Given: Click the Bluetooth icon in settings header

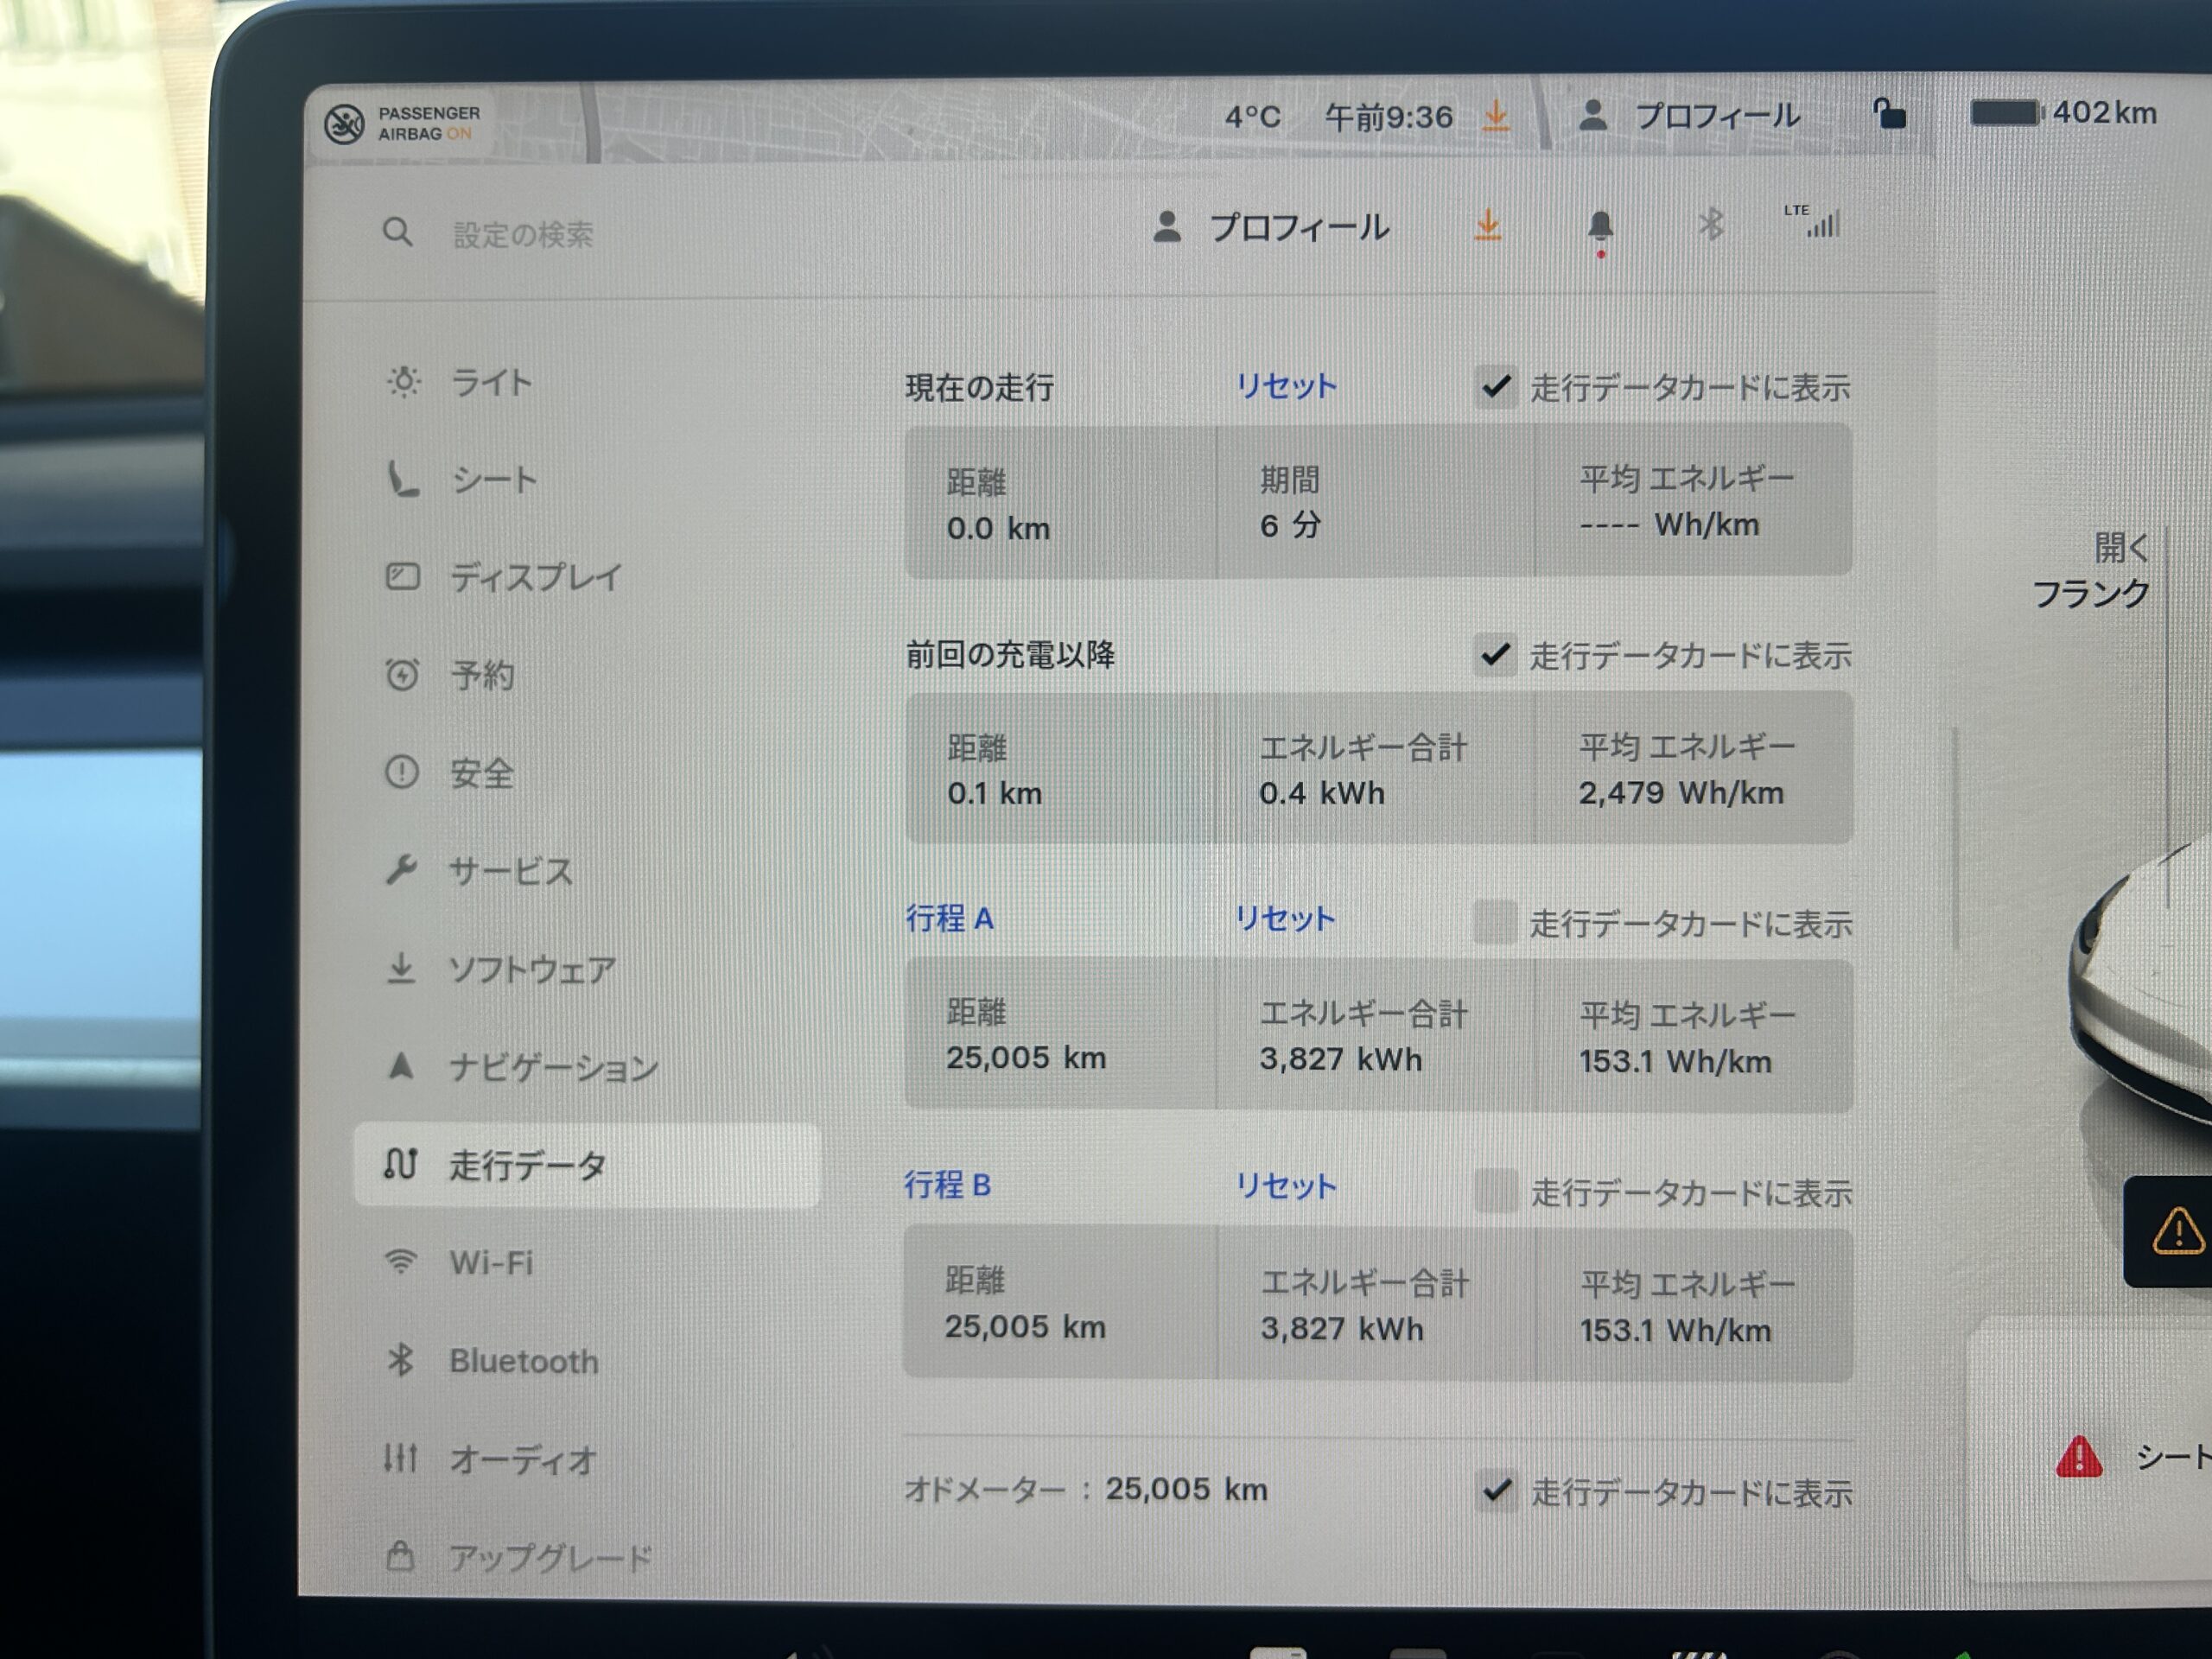Looking at the screenshot, I should click(1710, 224).
